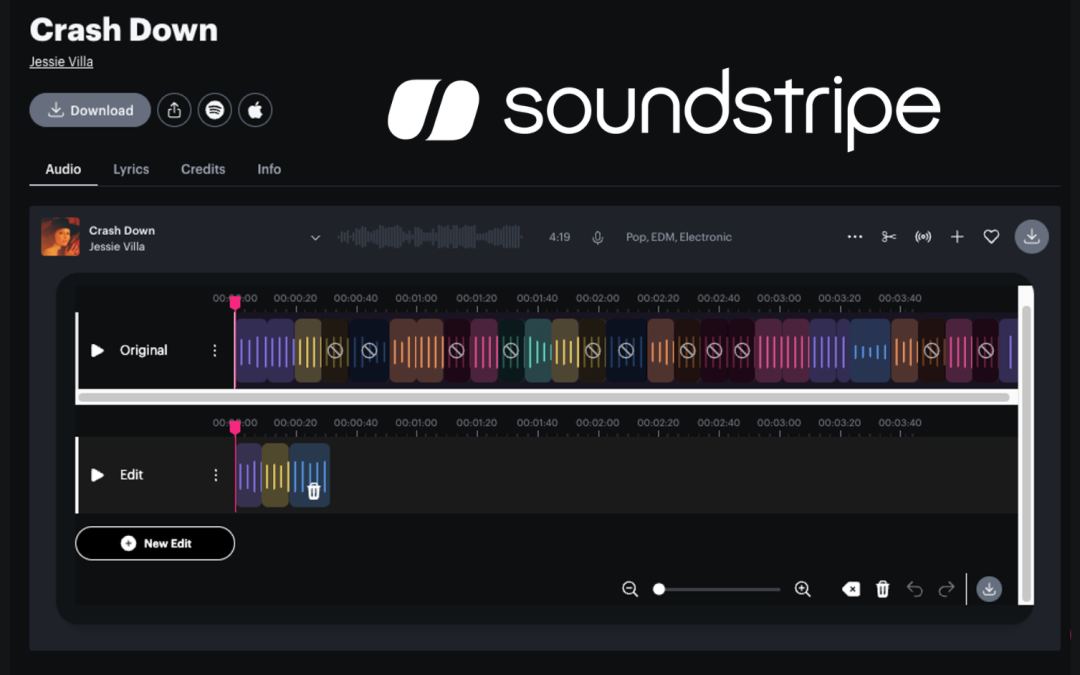
Task: Click the share icon next to Download
Action: tap(174, 110)
